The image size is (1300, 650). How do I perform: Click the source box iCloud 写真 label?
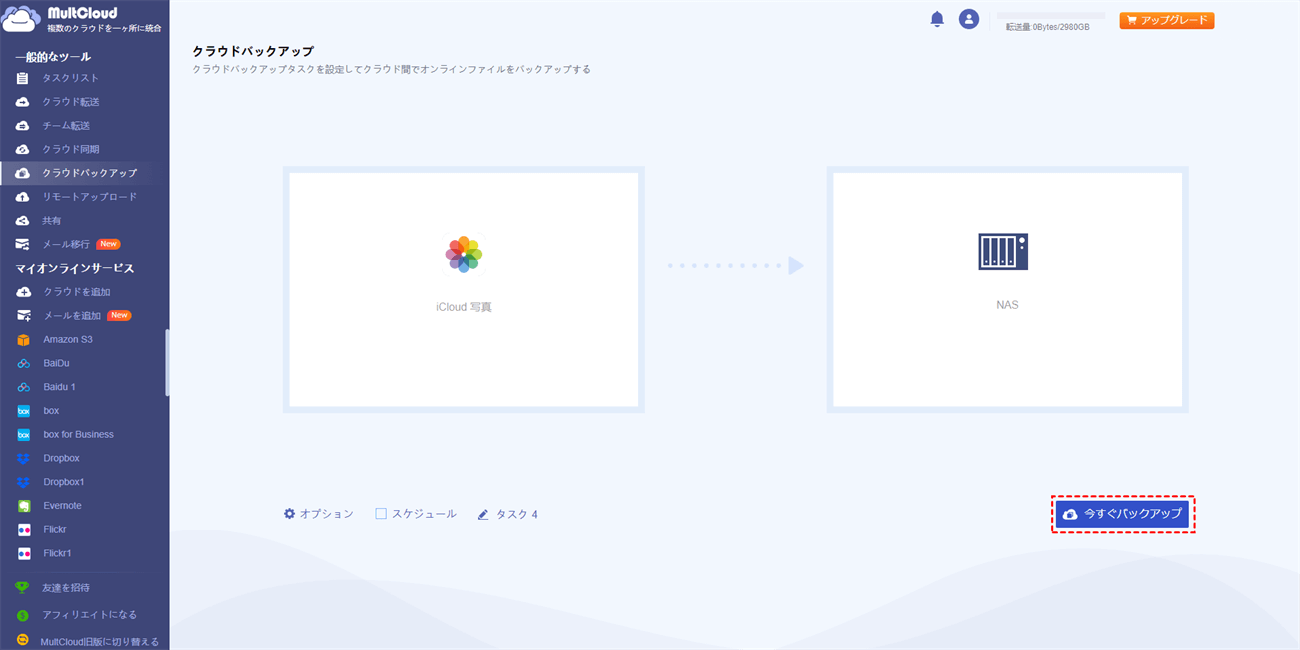464,307
